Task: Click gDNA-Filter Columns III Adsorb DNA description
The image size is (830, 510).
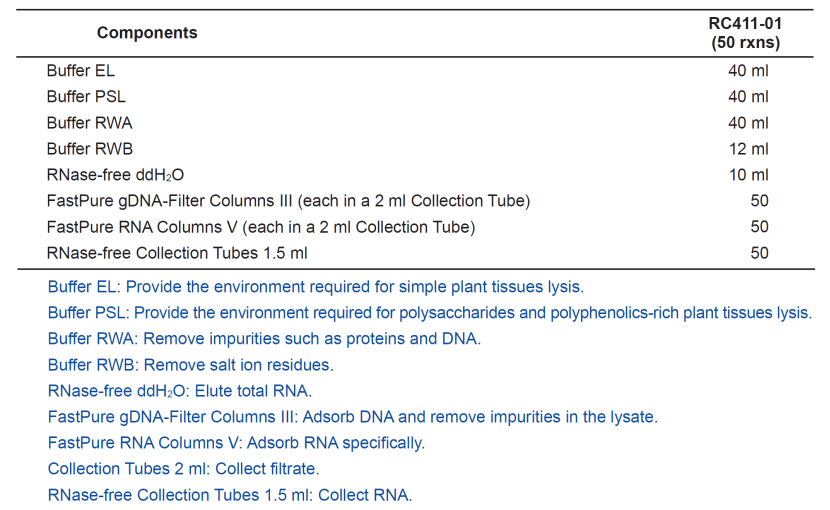Action: [x=353, y=417]
